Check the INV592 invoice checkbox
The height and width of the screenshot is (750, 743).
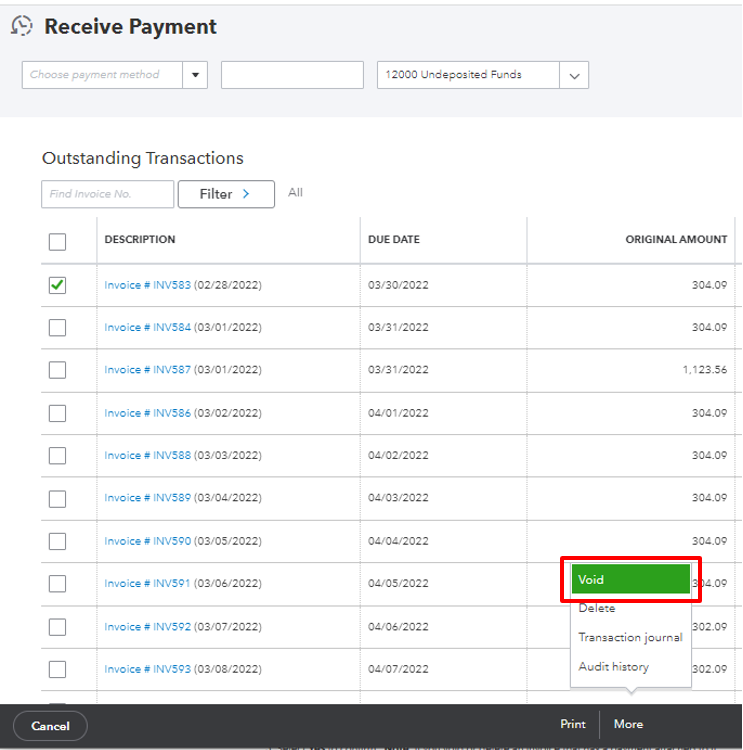(57, 627)
